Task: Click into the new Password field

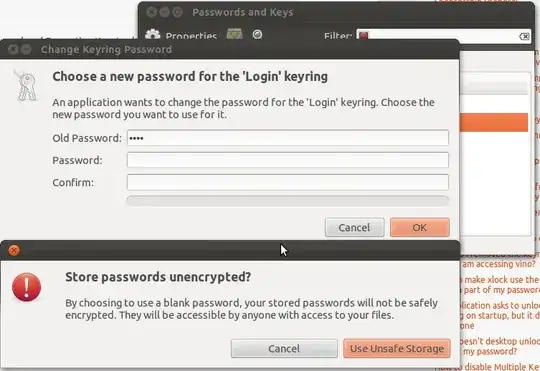Action: coord(288,160)
